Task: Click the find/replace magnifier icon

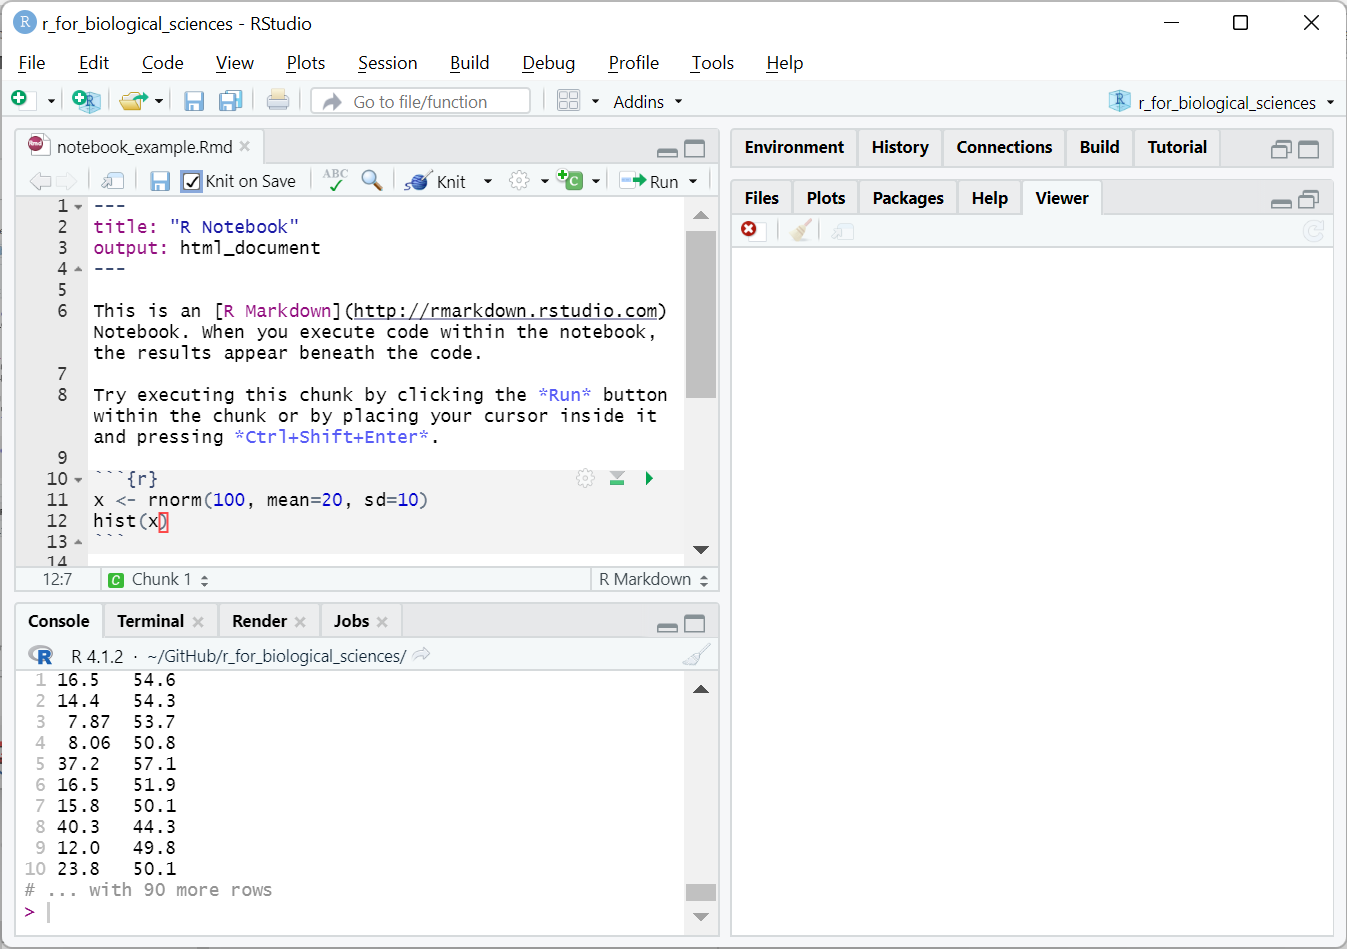Action: pyautogui.click(x=372, y=181)
